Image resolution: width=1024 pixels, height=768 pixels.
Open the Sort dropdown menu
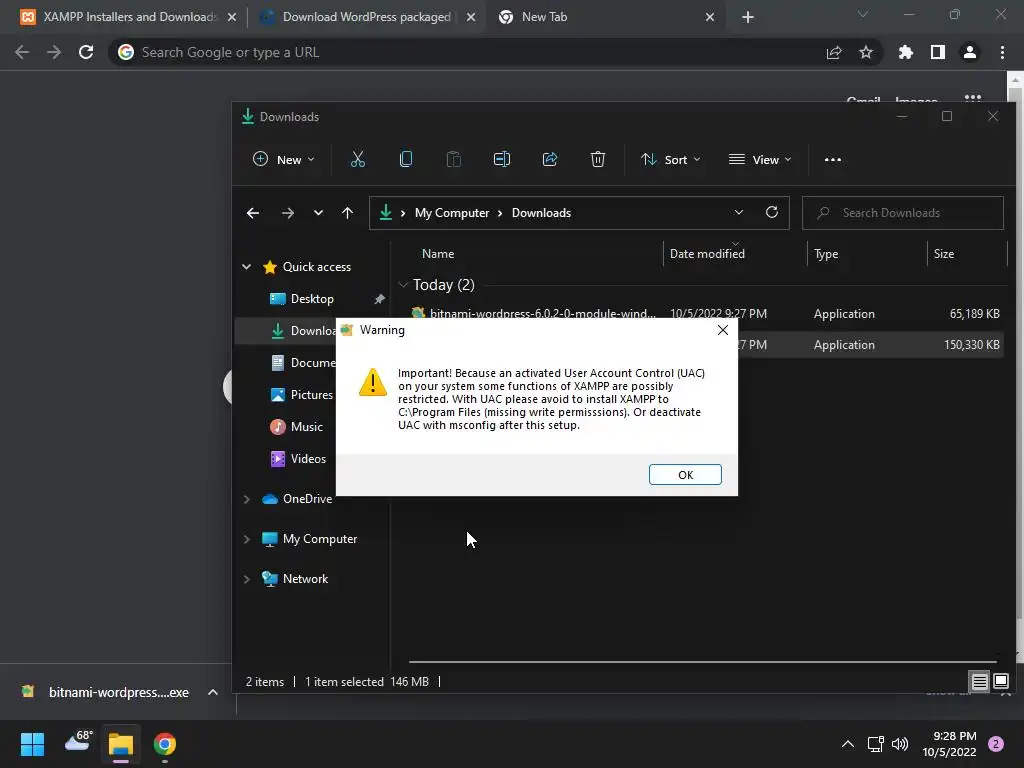(x=671, y=159)
